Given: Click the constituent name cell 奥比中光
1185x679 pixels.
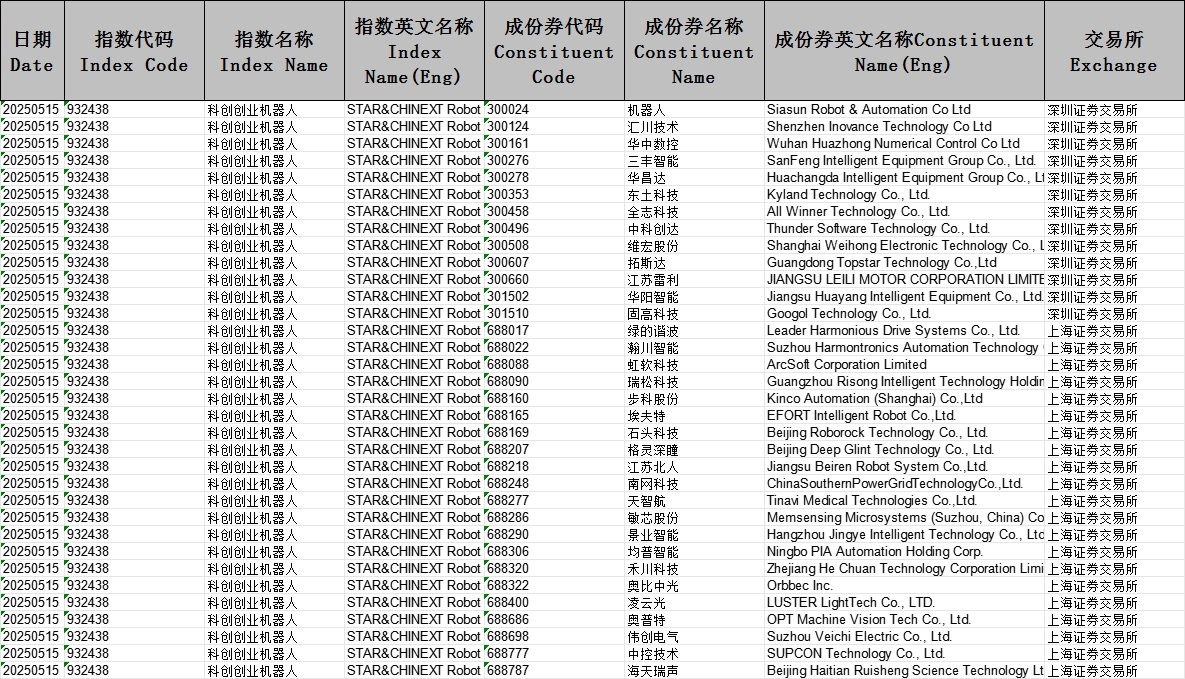Looking at the screenshot, I should coord(694,586).
